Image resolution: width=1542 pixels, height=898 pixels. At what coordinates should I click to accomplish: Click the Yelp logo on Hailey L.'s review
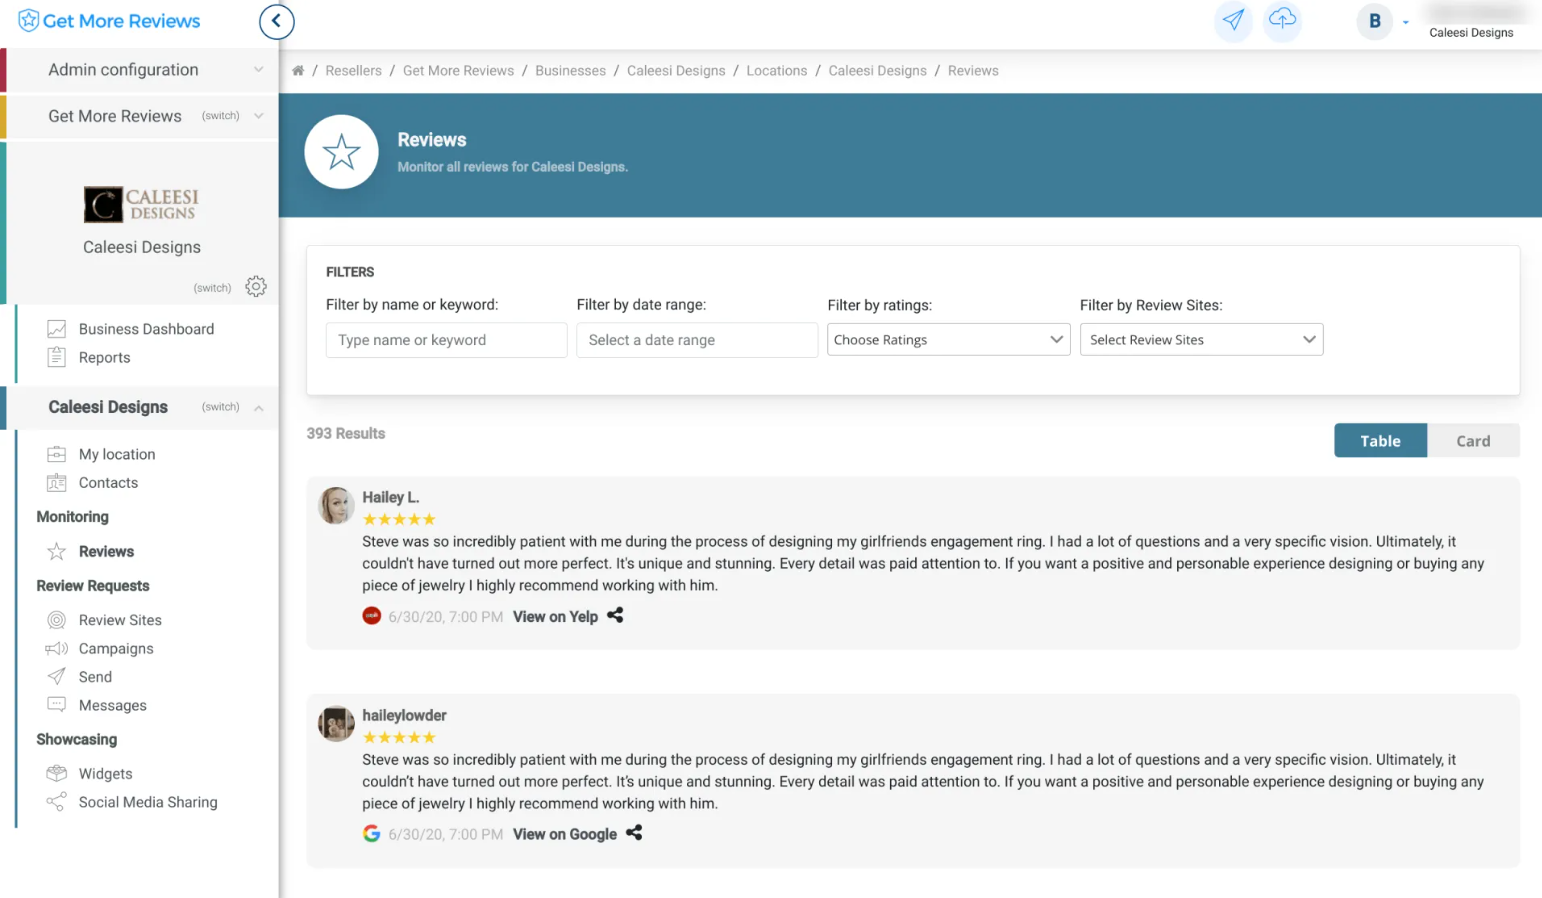pos(371,616)
